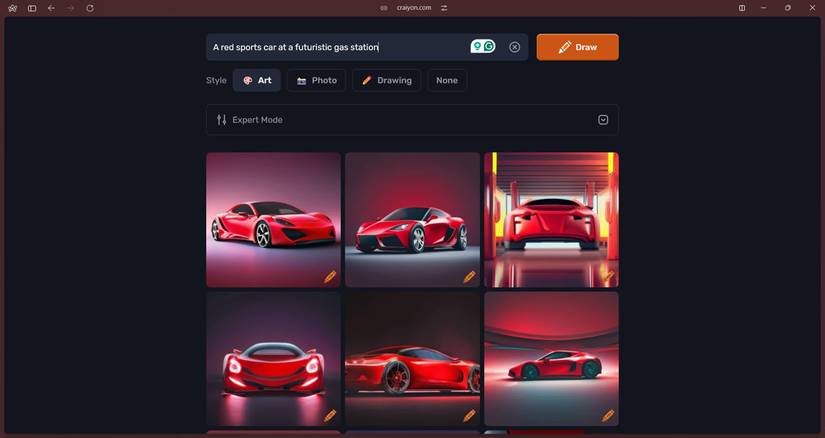Select the Photo style option
Image resolution: width=825 pixels, height=438 pixels.
point(316,80)
